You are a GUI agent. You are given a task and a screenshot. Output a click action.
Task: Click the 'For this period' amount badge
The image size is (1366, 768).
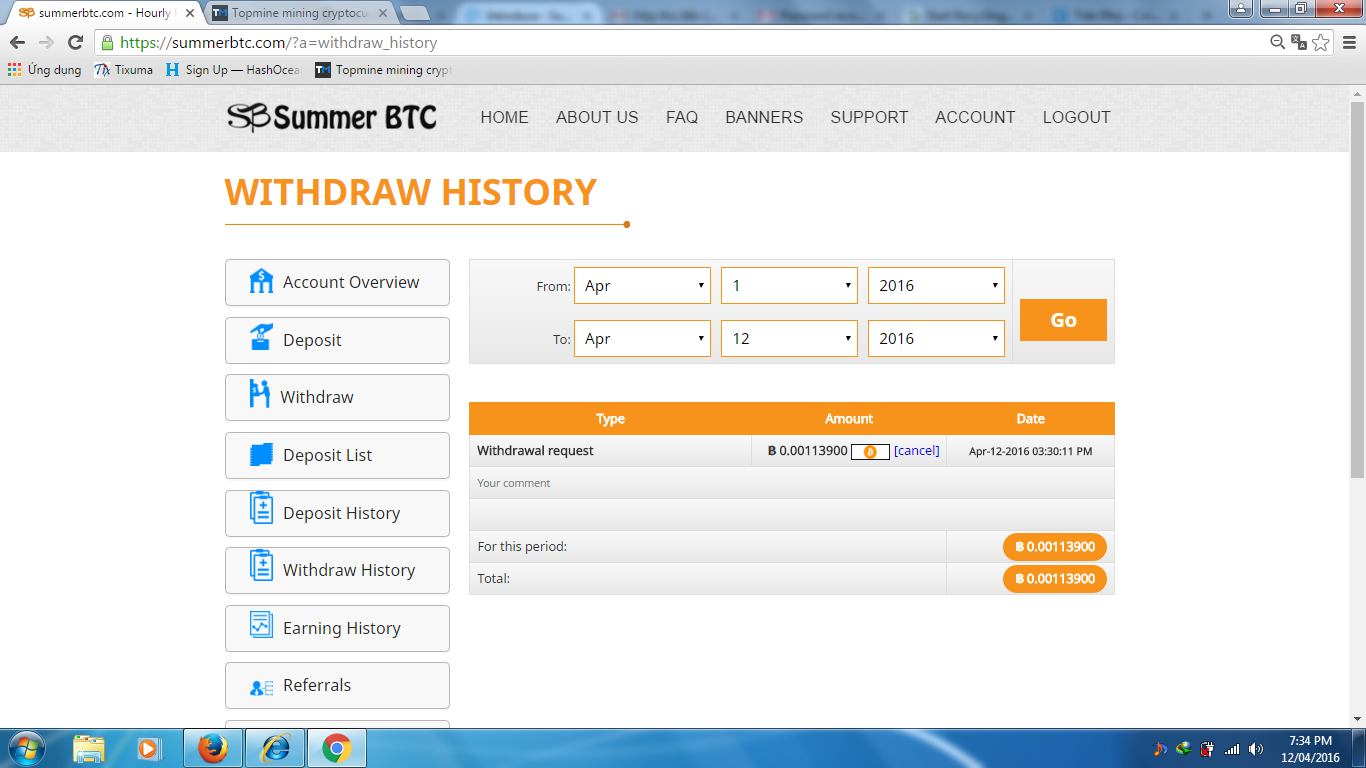point(1055,547)
